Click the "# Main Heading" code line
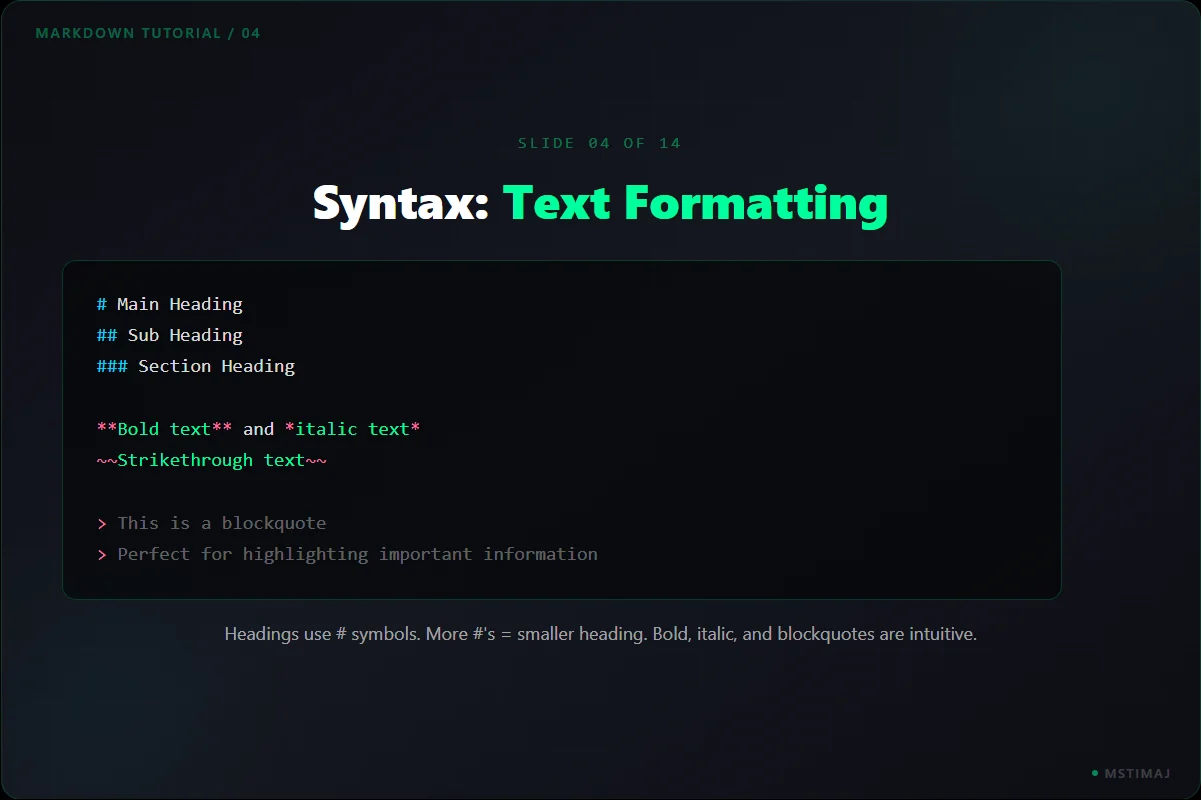1201x800 pixels. coord(170,304)
